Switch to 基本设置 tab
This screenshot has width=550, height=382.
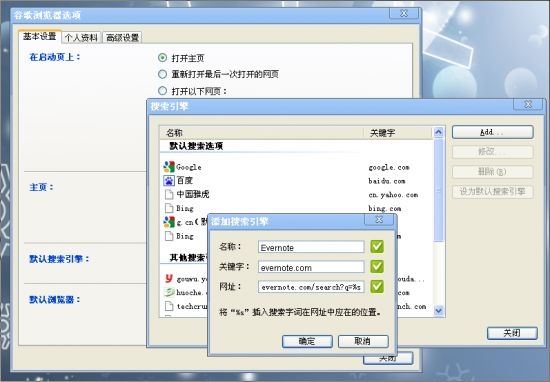40,36
